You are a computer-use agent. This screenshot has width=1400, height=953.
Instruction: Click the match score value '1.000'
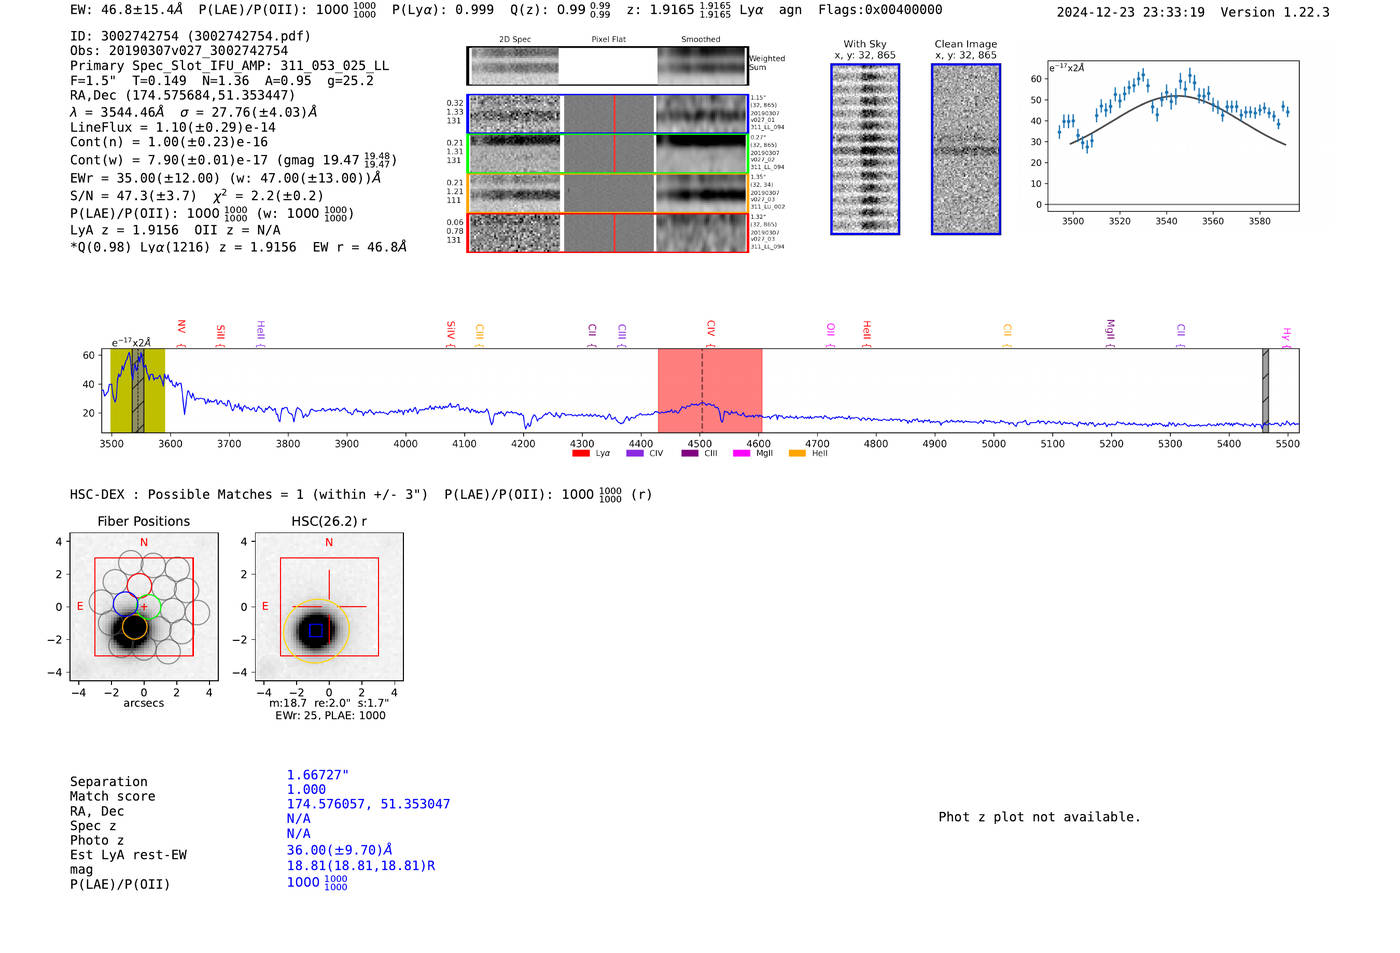(306, 789)
